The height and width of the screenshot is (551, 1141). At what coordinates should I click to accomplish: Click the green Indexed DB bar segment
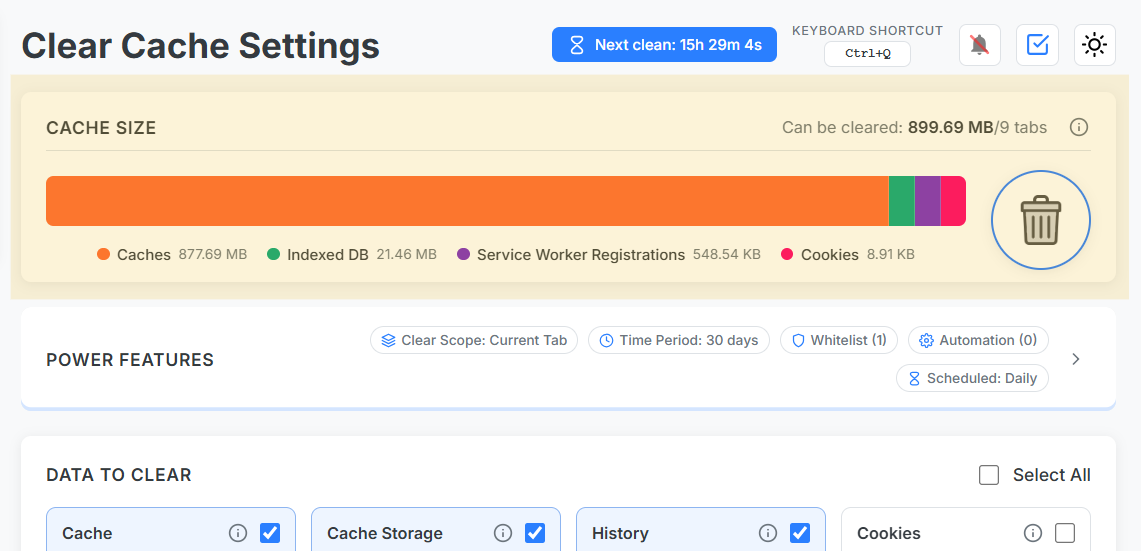pos(902,201)
